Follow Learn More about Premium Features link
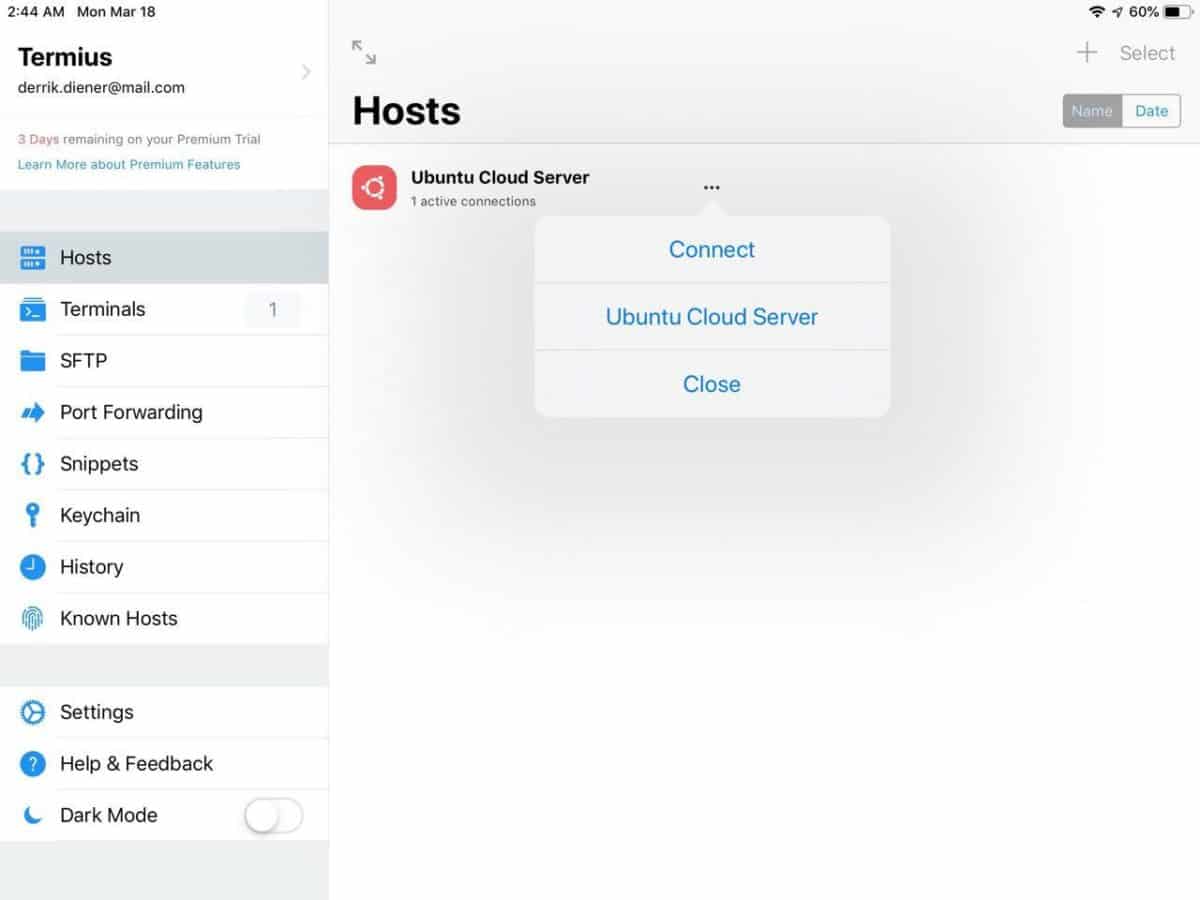This screenshot has height=900, width=1200. 129,164
